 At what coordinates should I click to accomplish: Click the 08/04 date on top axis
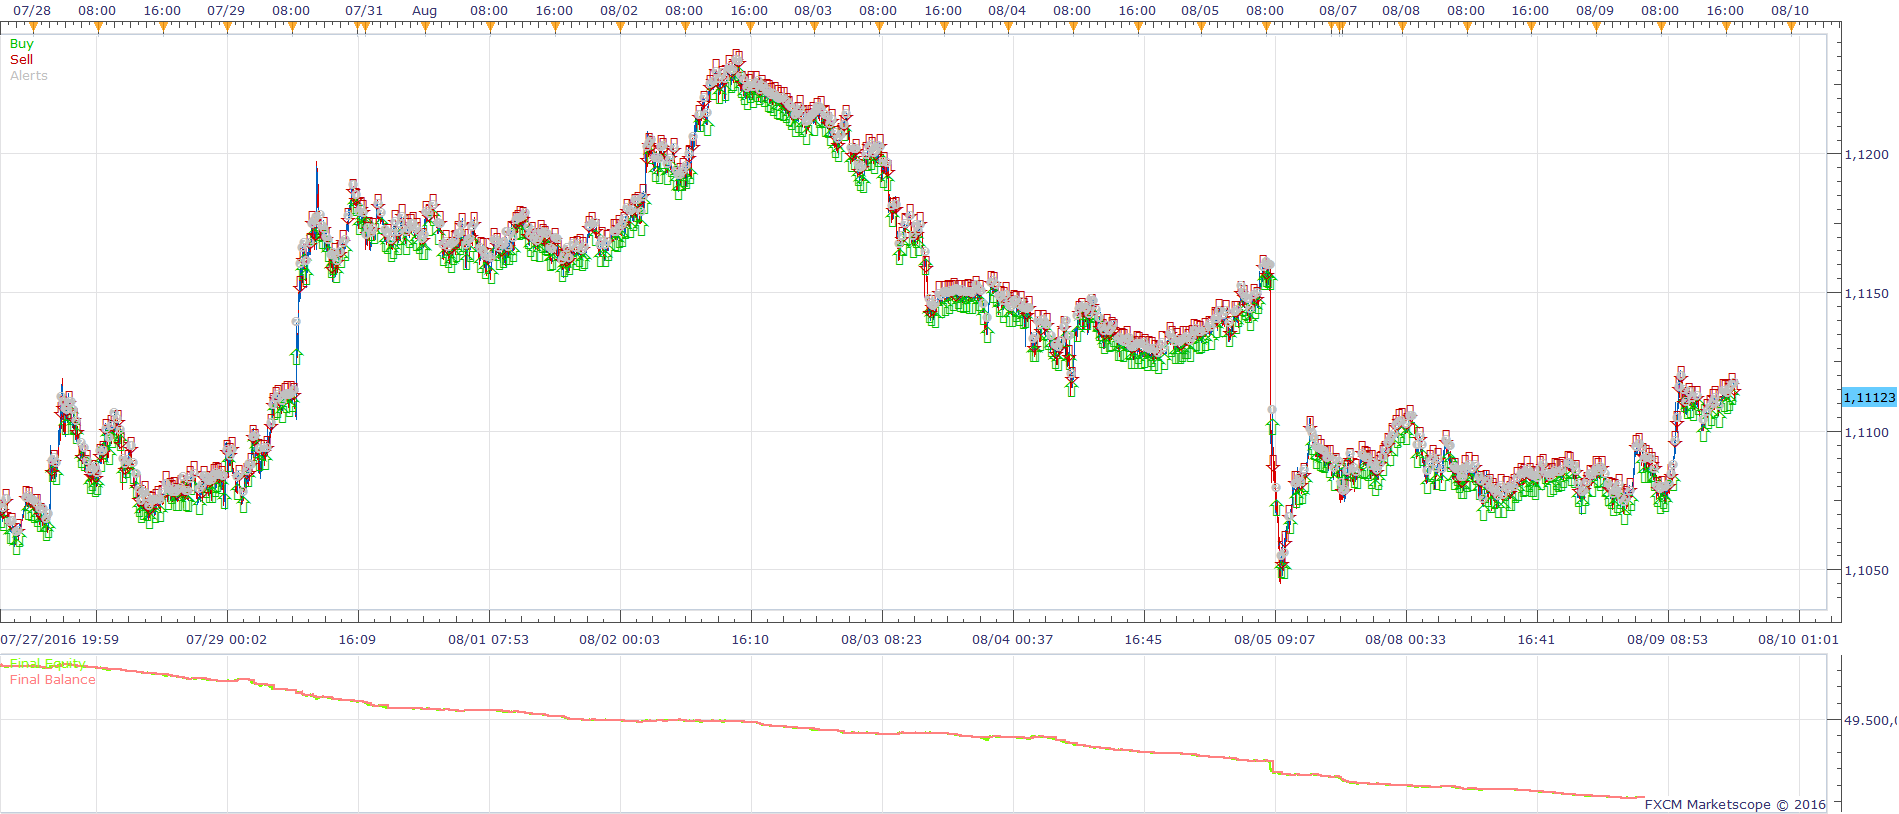click(1007, 11)
